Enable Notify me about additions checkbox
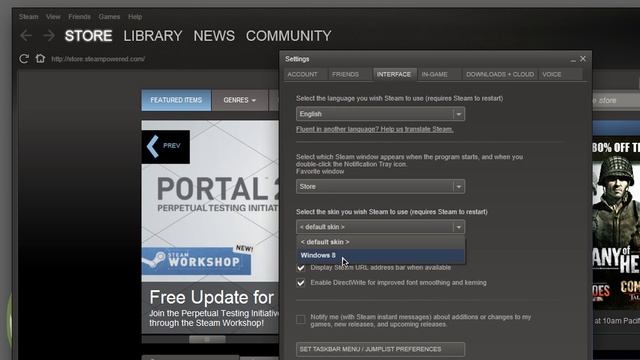The height and width of the screenshot is (360, 640). (301, 319)
